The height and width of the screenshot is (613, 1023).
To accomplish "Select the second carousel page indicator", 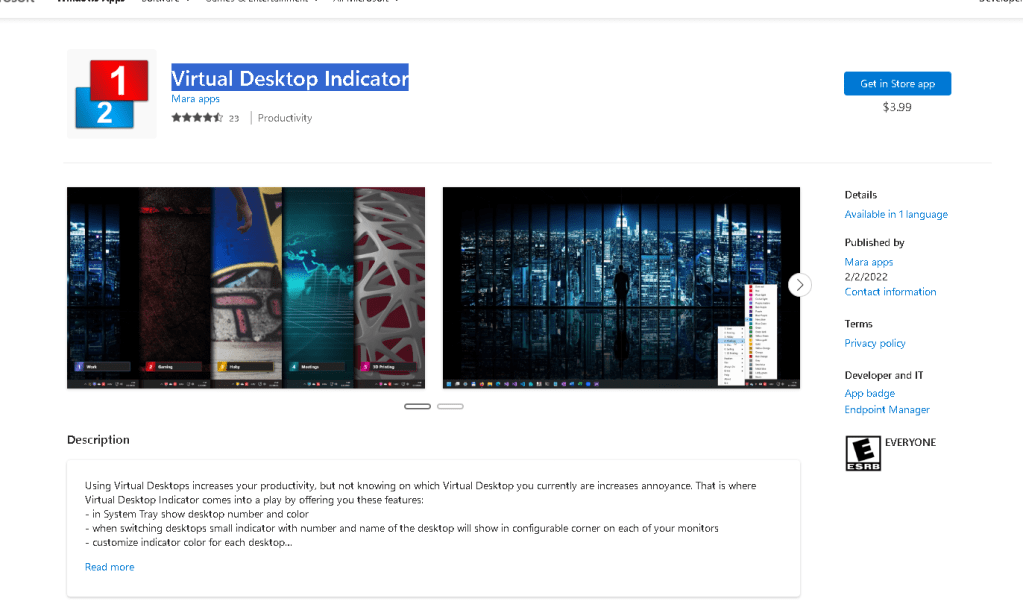I will pyautogui.click(x=450, y=406).
